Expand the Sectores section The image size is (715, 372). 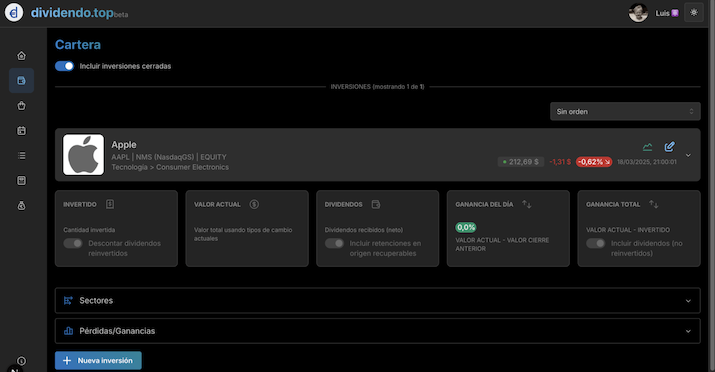[x=378, y=300]
